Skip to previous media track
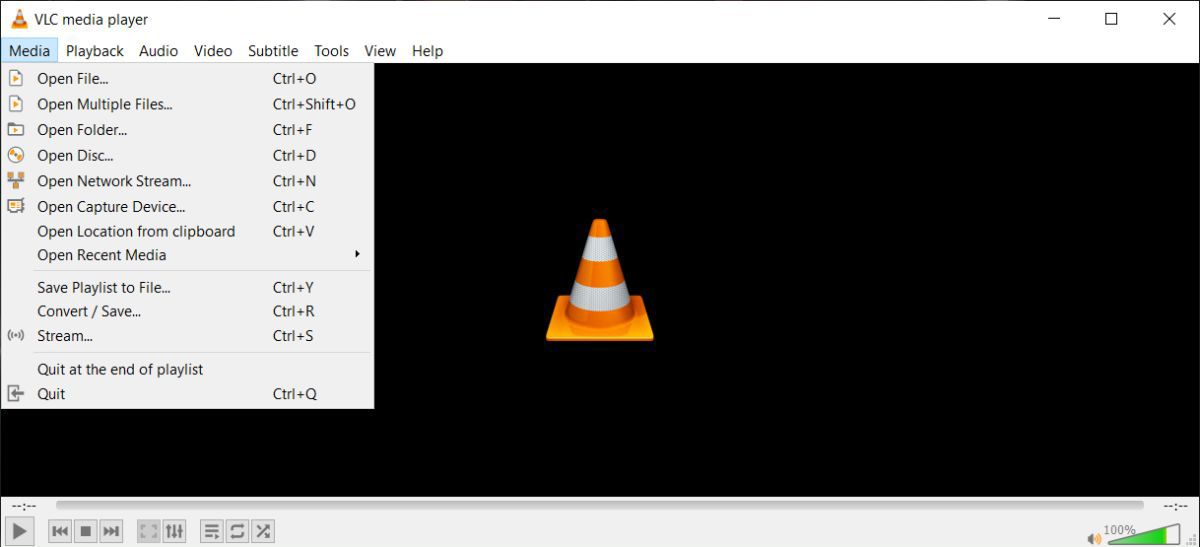The height and width of the screenshot is (547, 1200). pyautogui.click(x=60, y=531)
